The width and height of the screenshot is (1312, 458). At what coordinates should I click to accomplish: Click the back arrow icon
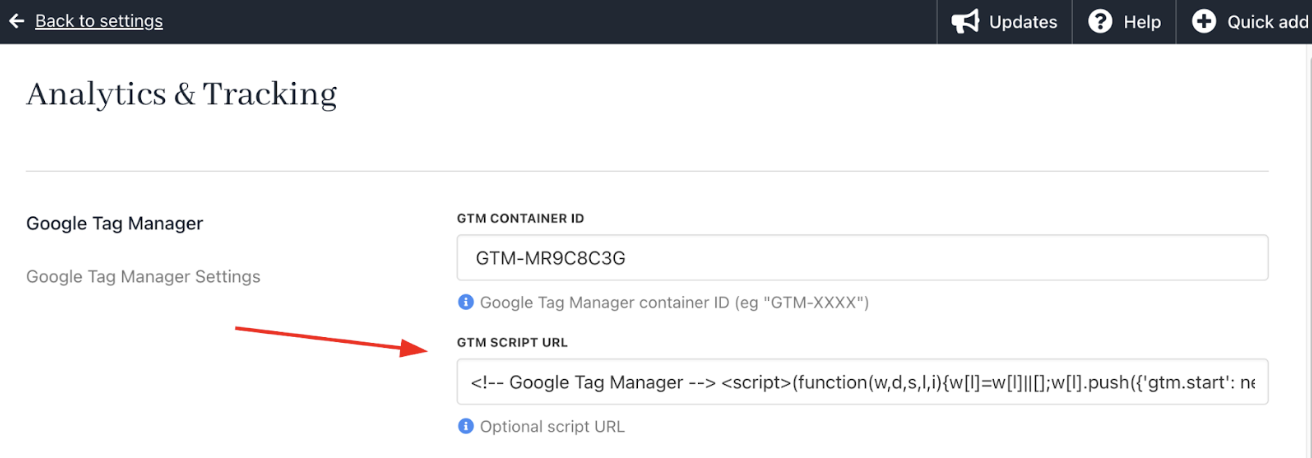coord(16,21)
